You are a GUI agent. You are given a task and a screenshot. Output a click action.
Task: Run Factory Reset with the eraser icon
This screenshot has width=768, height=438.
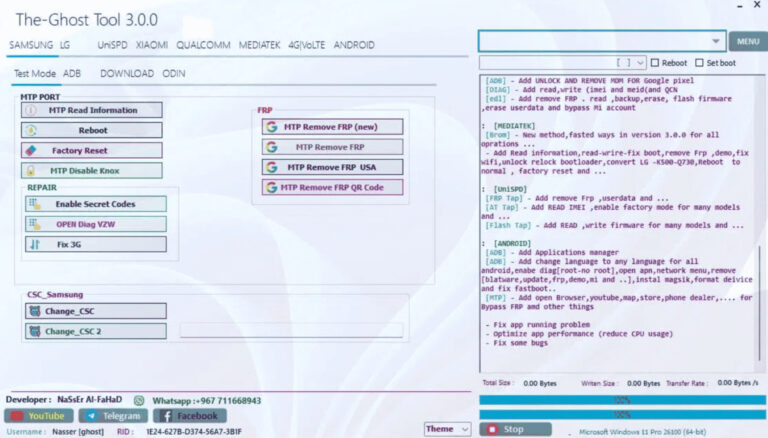tap(92, 150)
